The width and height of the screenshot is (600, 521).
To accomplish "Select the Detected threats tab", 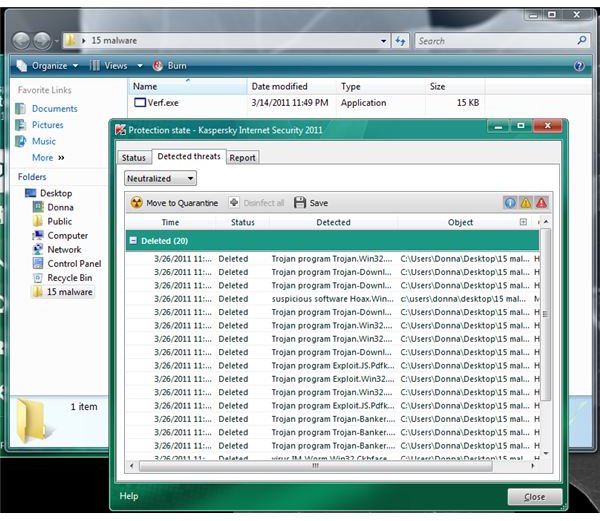I will (189, 156).
